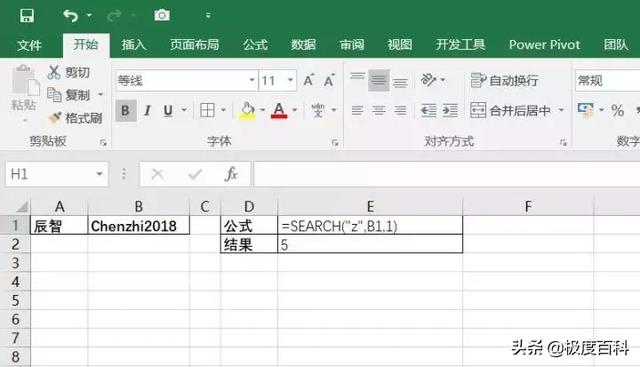The height and width of the screenshot is (367, 640).
Task: Open the 复制 dropdown arrow
Action: (100, 95)
